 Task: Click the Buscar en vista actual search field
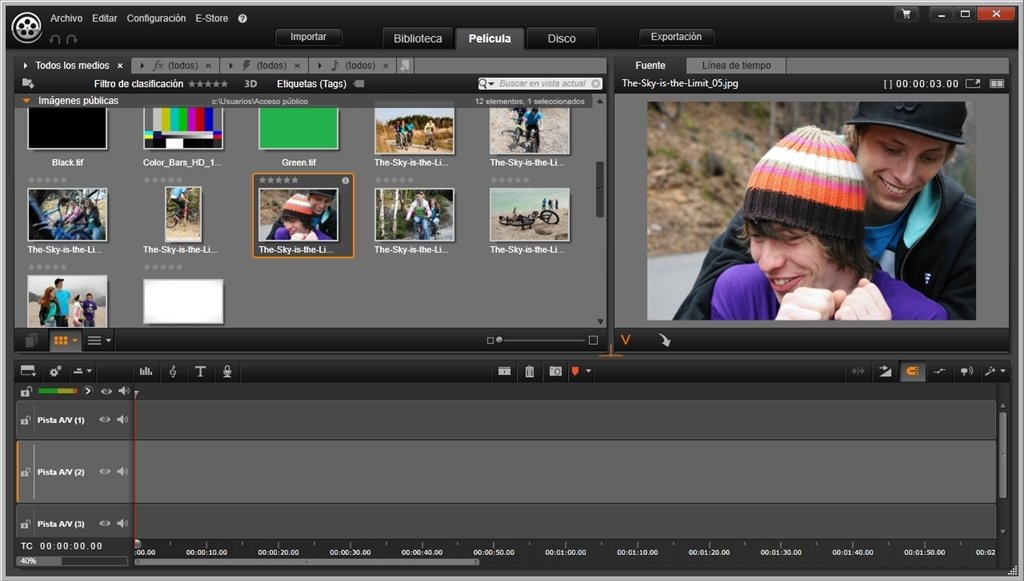(x=542, y=84)
